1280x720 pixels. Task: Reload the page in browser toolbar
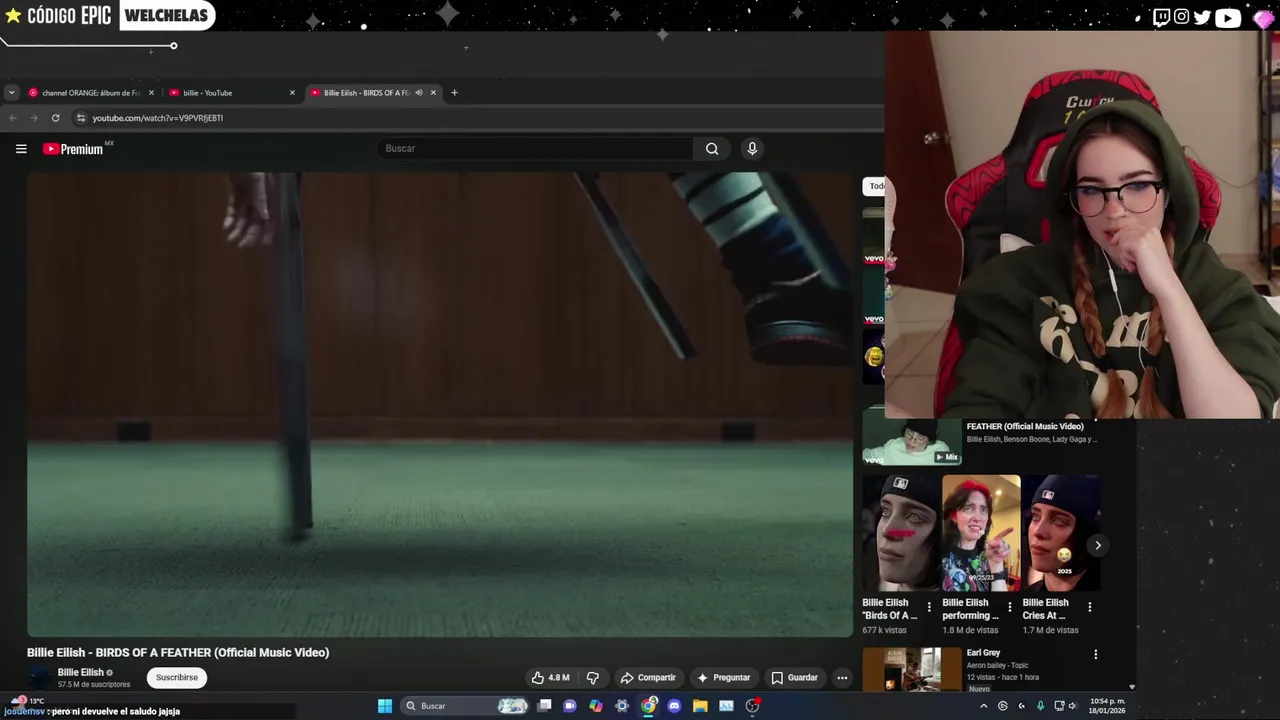(55, 118)
